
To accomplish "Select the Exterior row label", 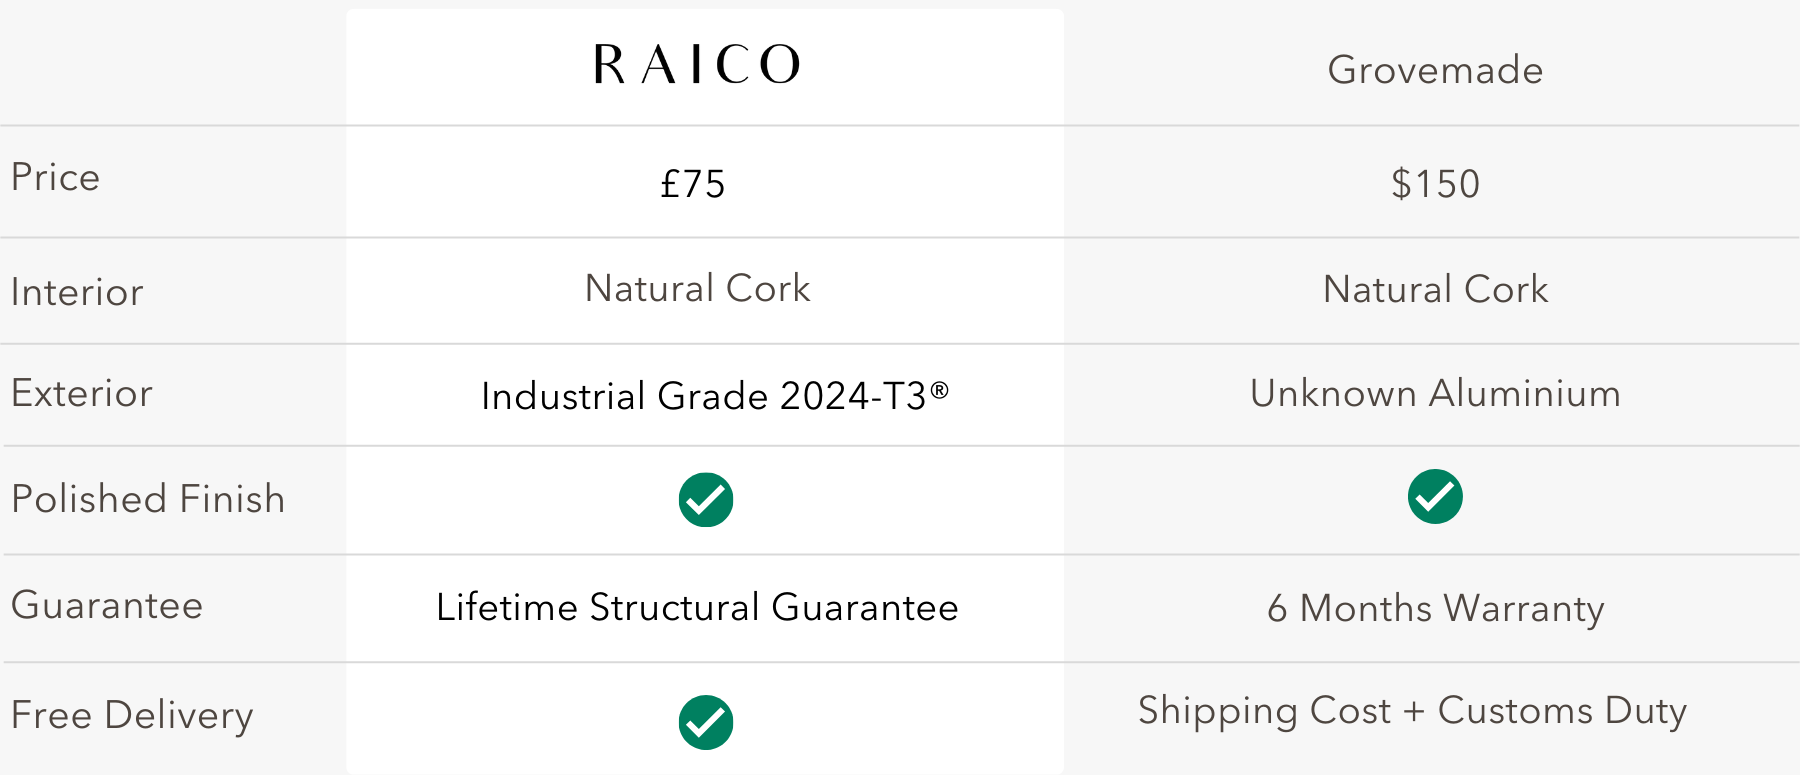I will [x=82, y=393].
